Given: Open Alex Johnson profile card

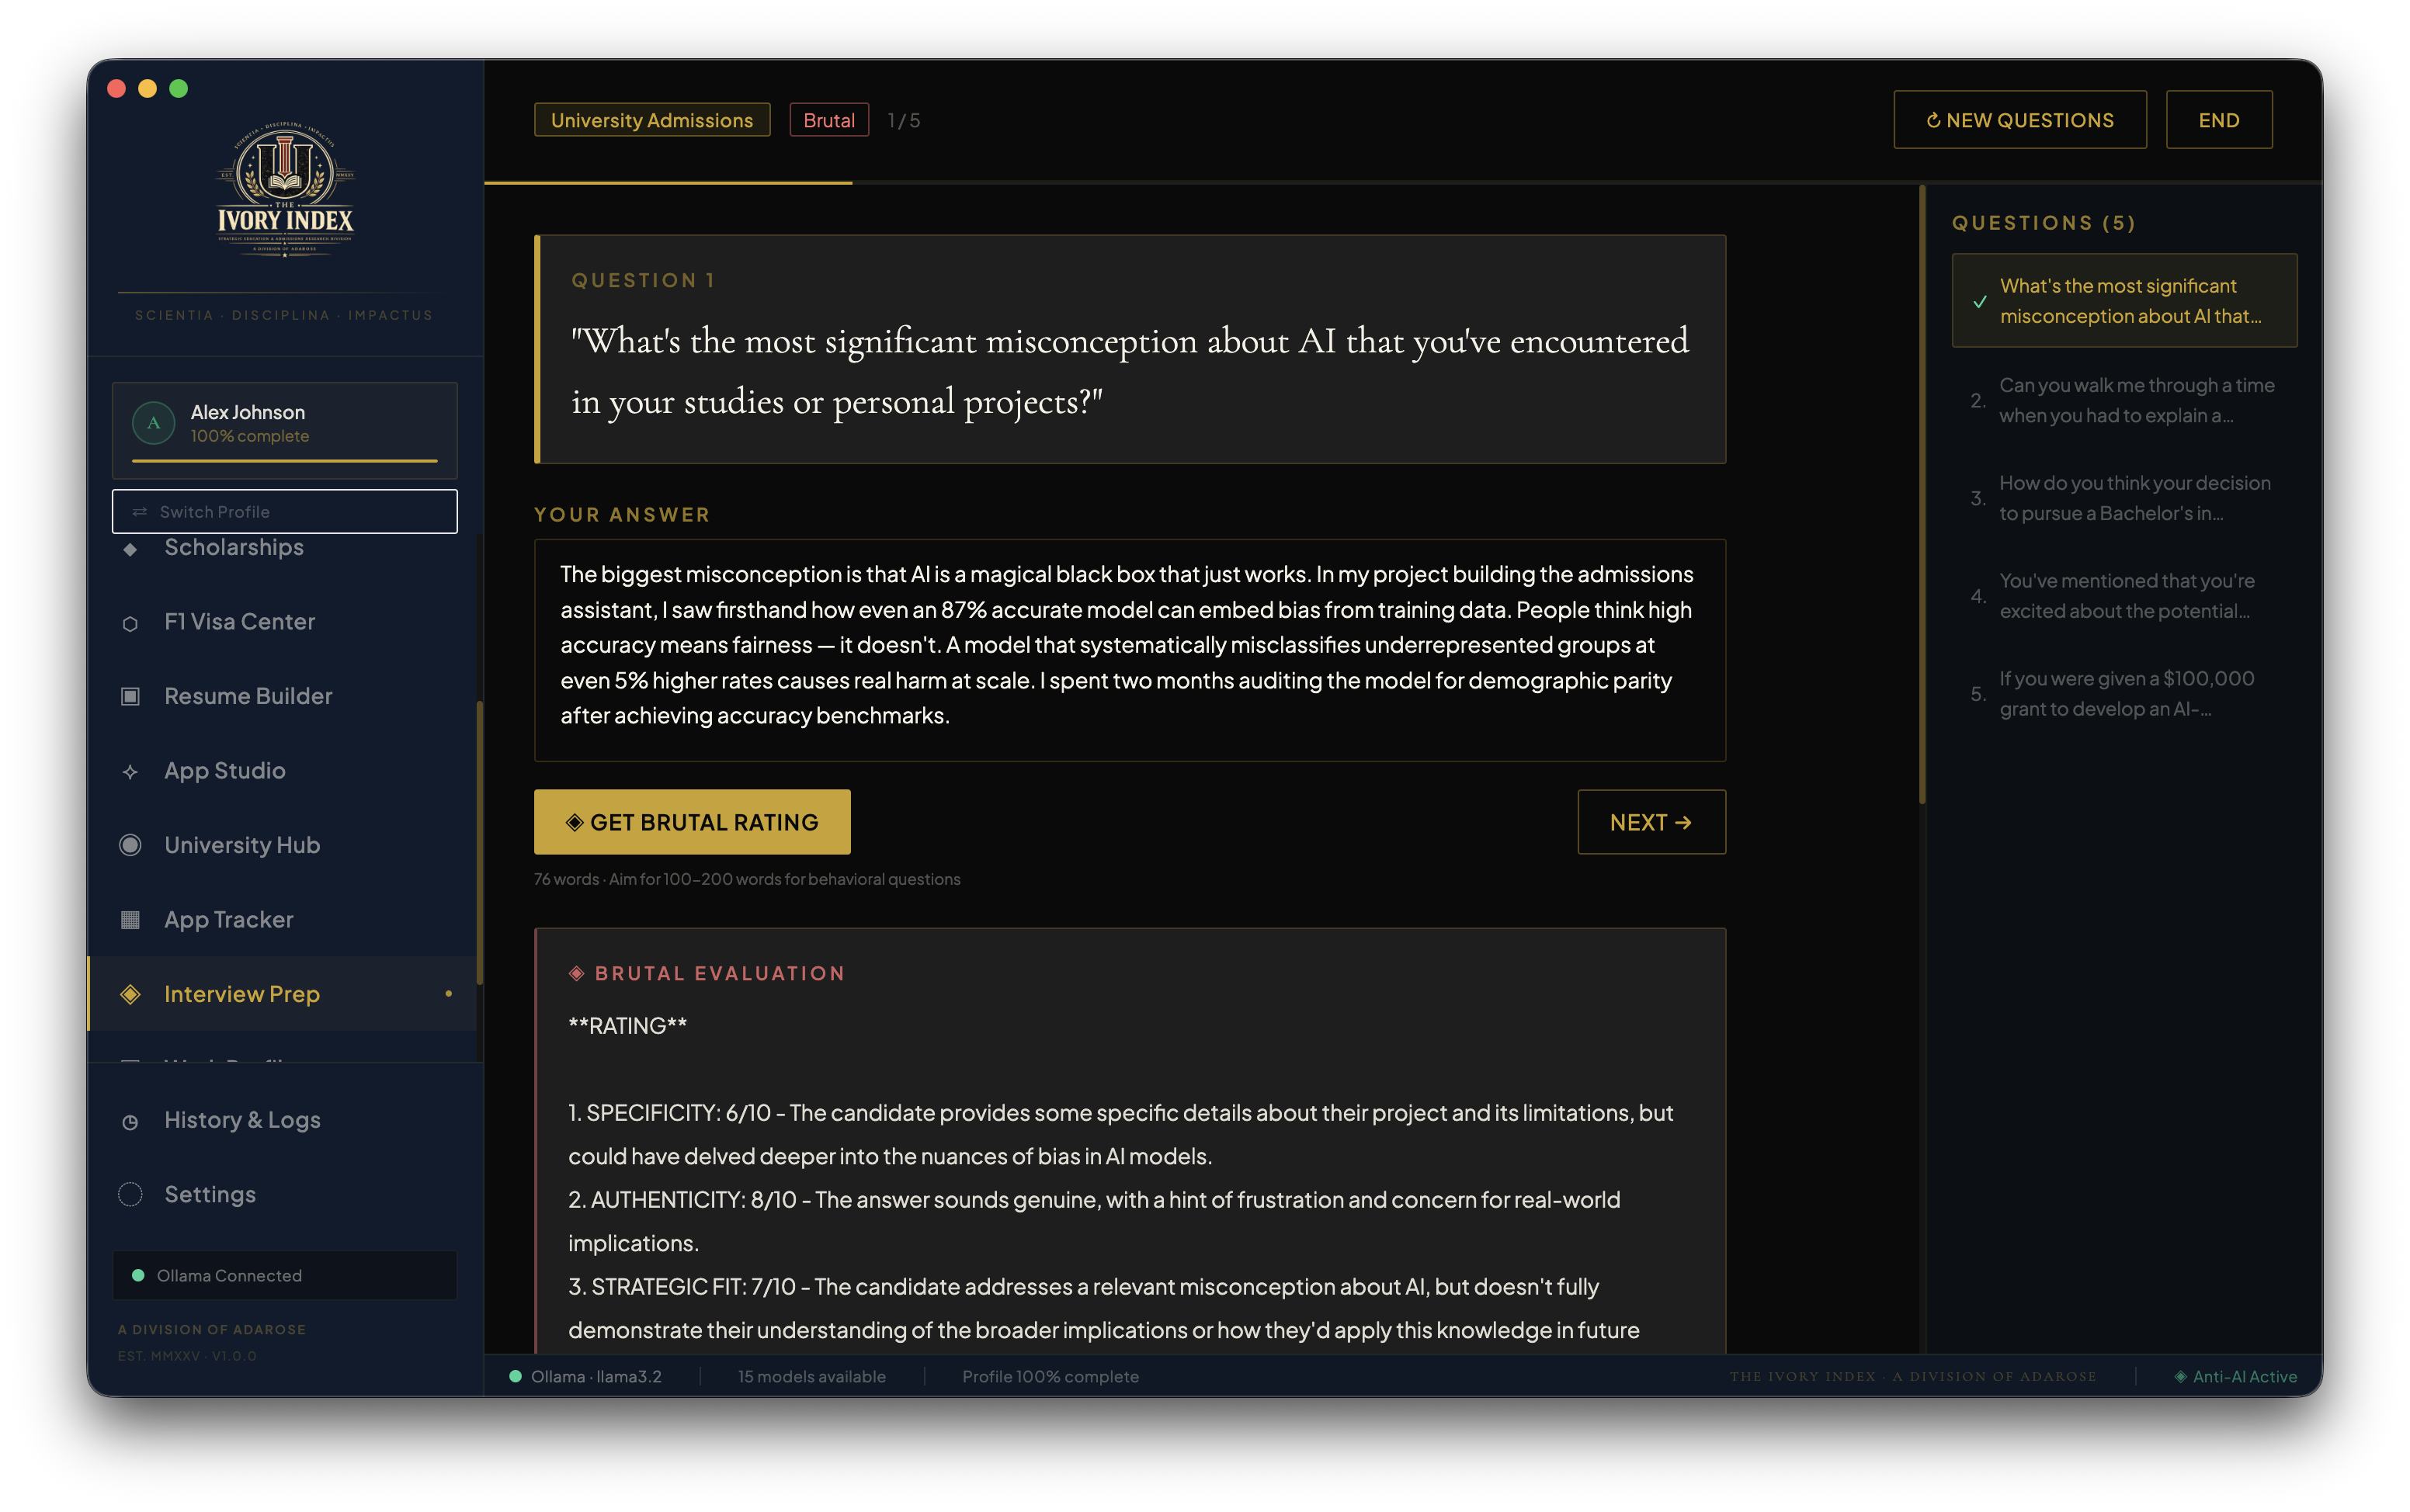Looking at the screenshot, I should [x=285, y=430].
